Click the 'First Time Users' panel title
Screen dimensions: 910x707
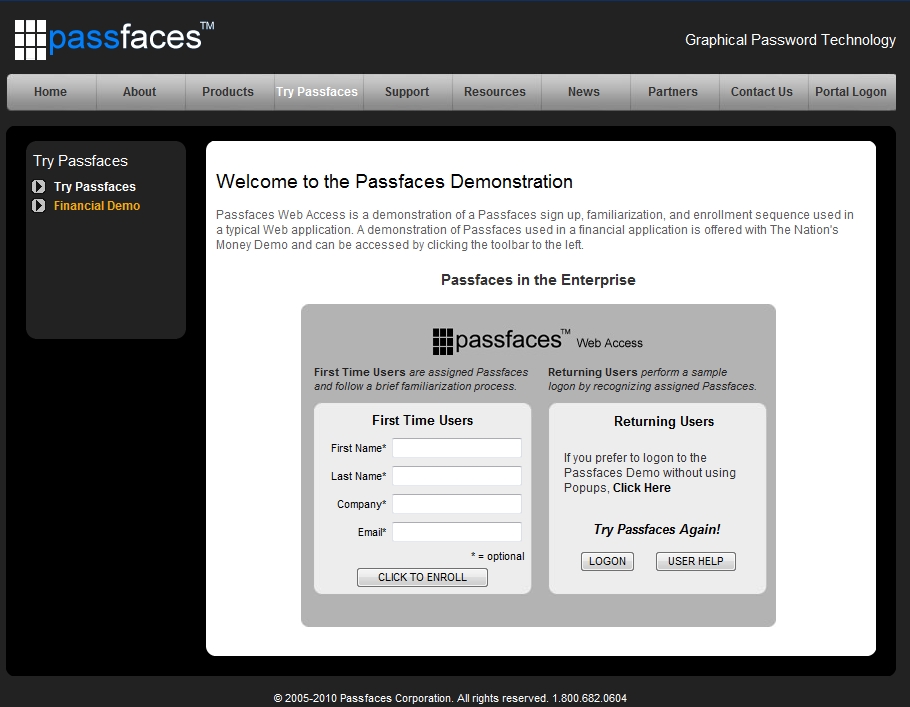click(x=422, y=420)
